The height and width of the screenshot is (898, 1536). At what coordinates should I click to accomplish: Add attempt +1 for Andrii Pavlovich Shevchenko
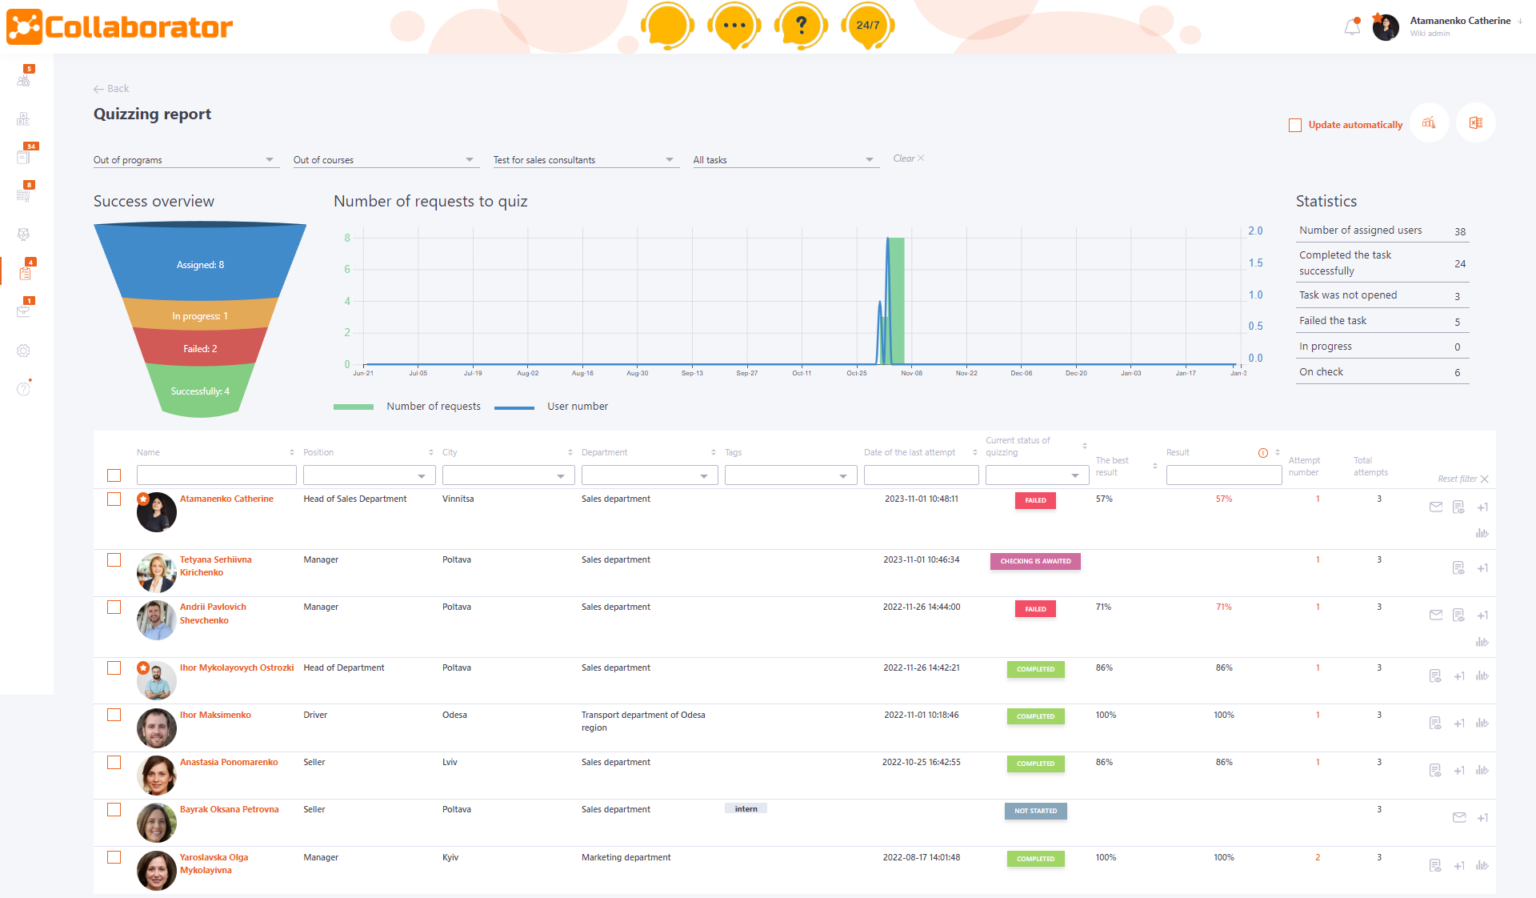click(1482, 615)
